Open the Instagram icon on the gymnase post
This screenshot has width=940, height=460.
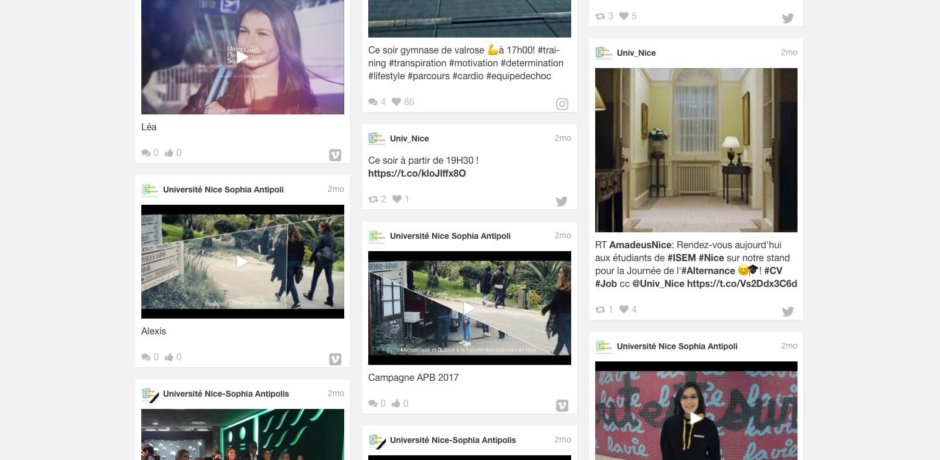tap(562, 103)
